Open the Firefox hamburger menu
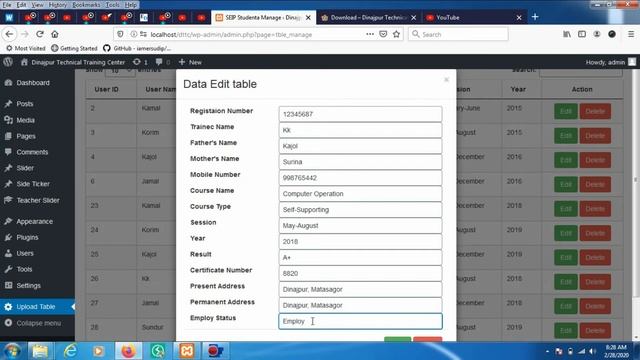 click(x=631, y=34)
